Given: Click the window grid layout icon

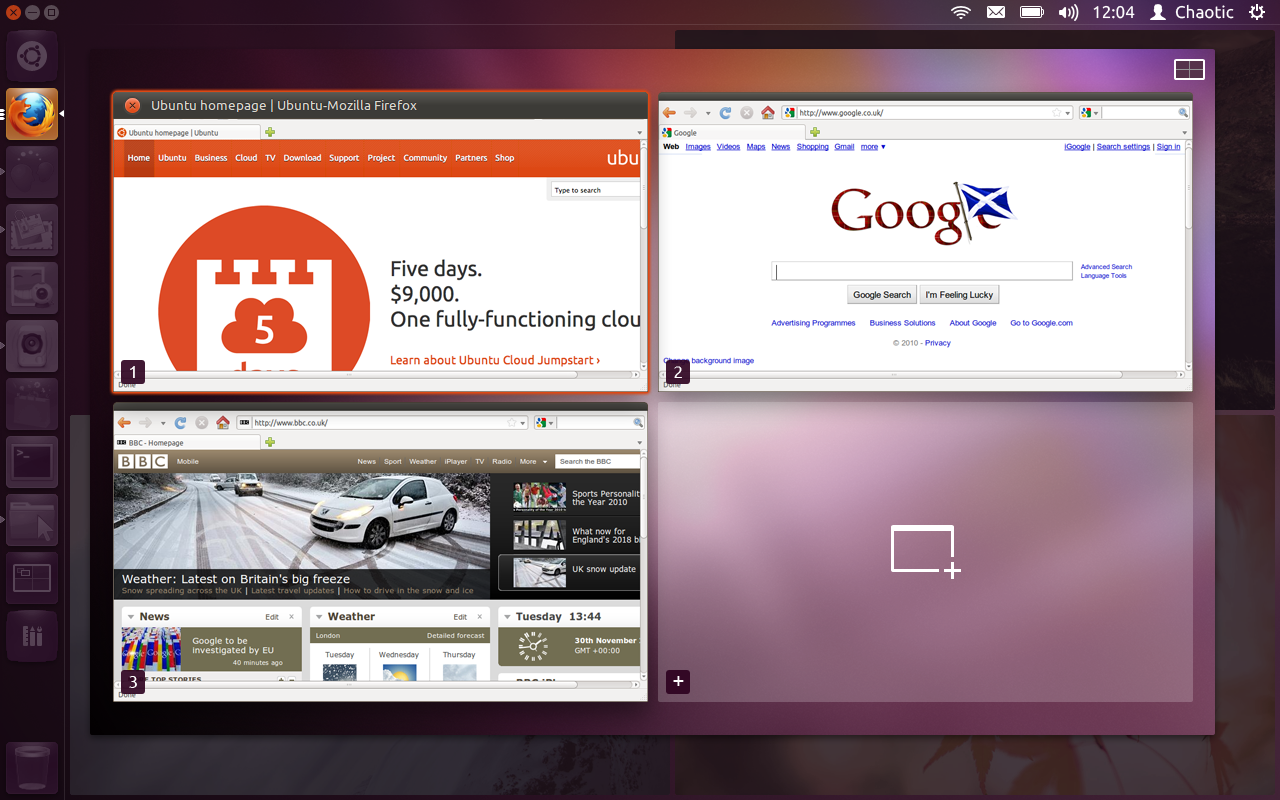Looking at the screenshot, I should (1189, 69).
